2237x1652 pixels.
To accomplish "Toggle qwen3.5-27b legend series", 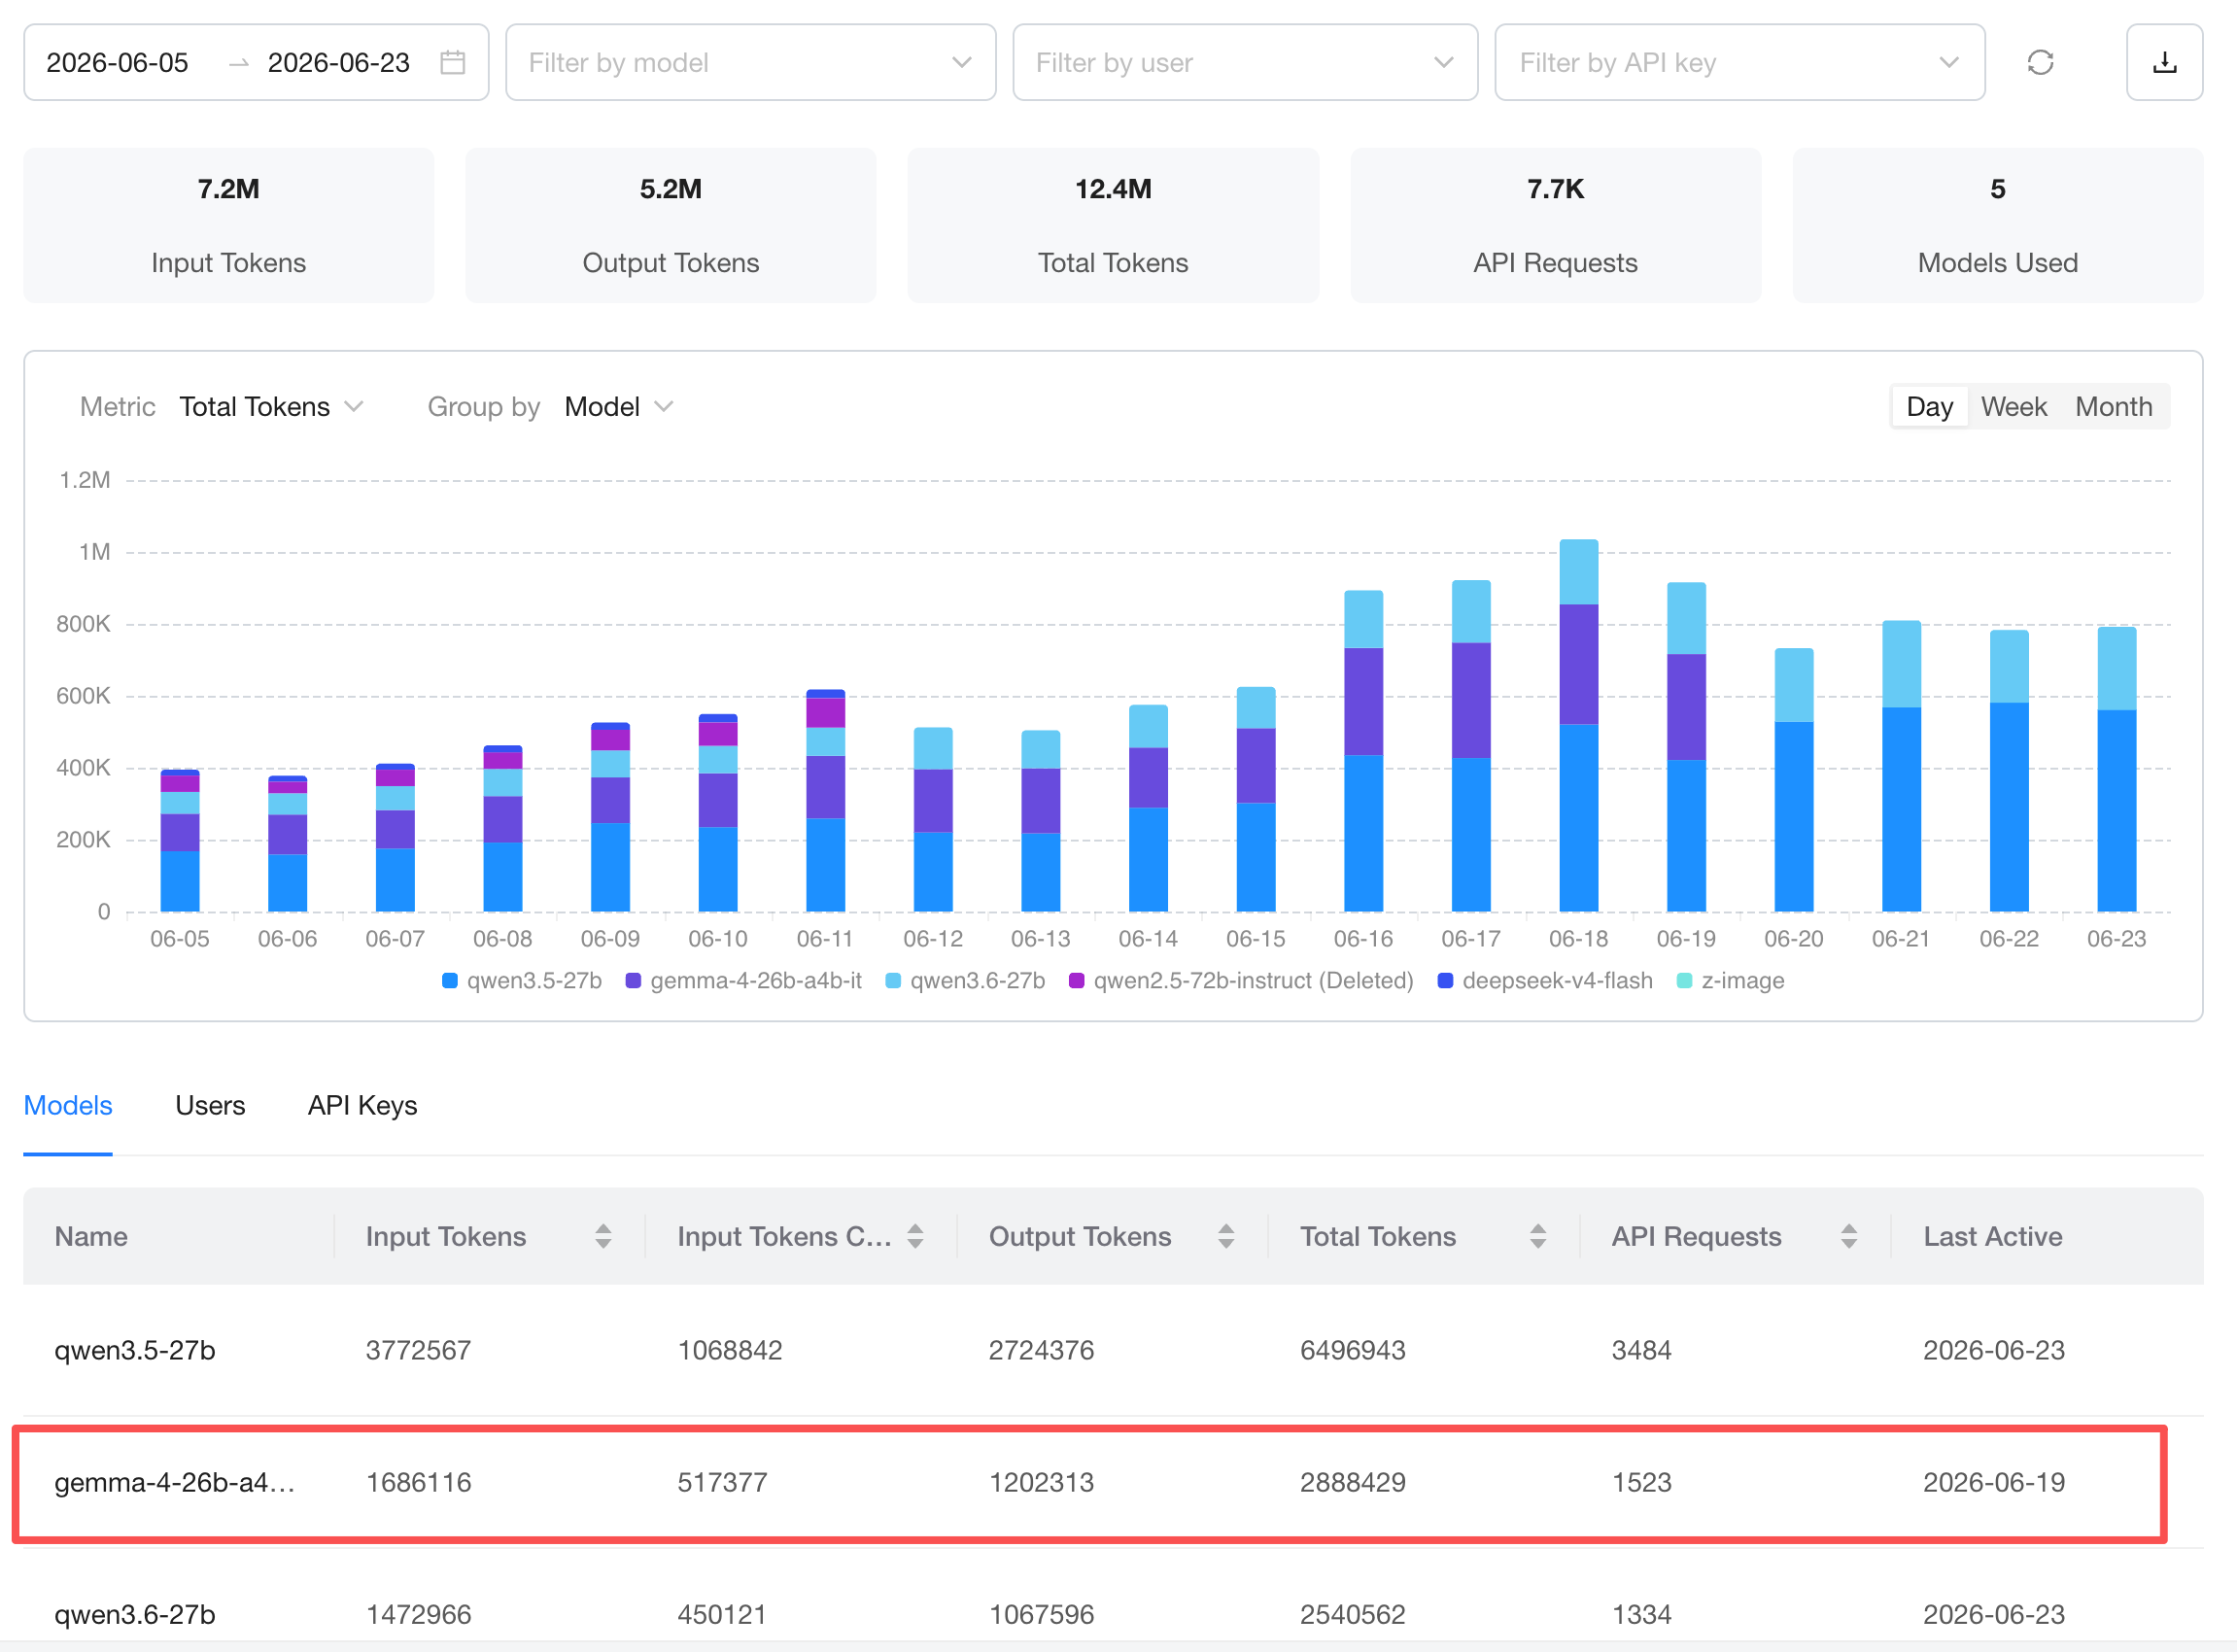I will pos(522,981).
